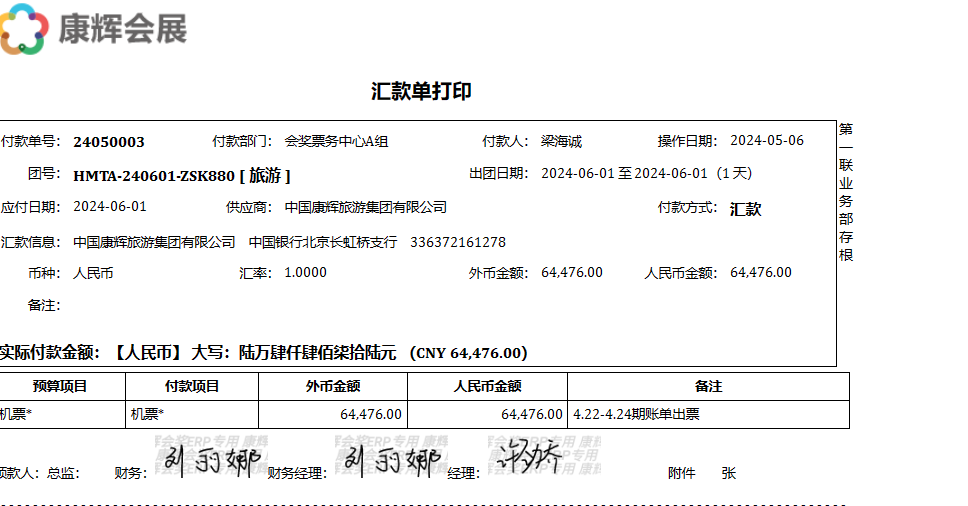Click the department value 会奖票务中心A组

click(336, 142)
